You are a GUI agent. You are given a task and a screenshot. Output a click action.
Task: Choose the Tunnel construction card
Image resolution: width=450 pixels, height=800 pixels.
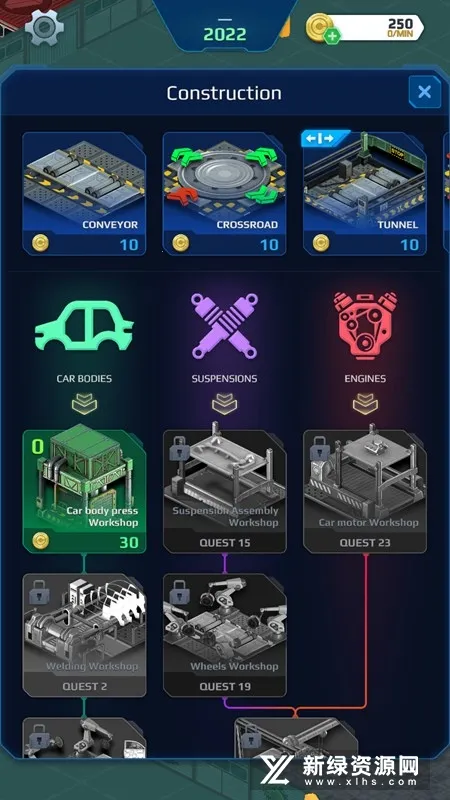point(365,193)
